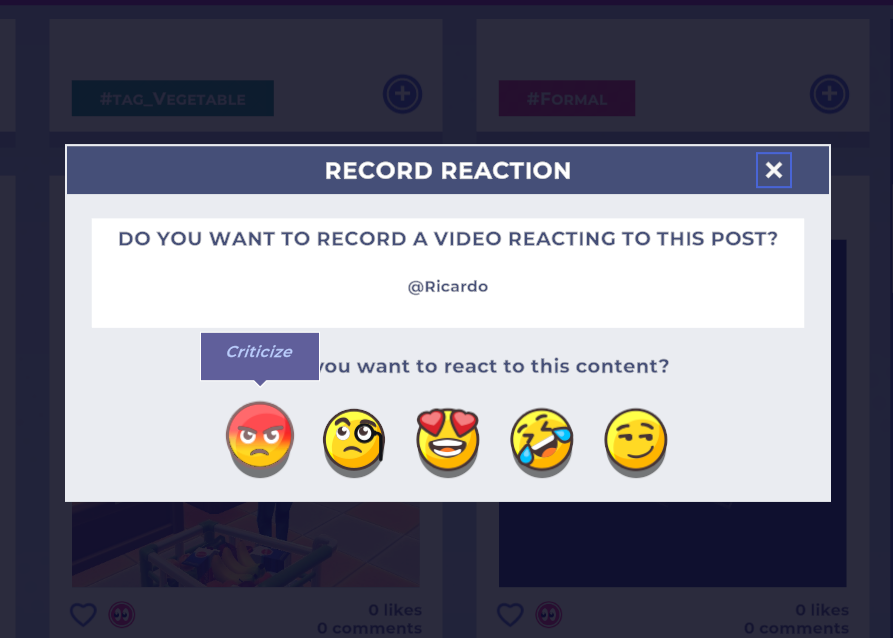View the right post's 0 comments
This screenshot has height=638, width=893.
tap(796, 628)
